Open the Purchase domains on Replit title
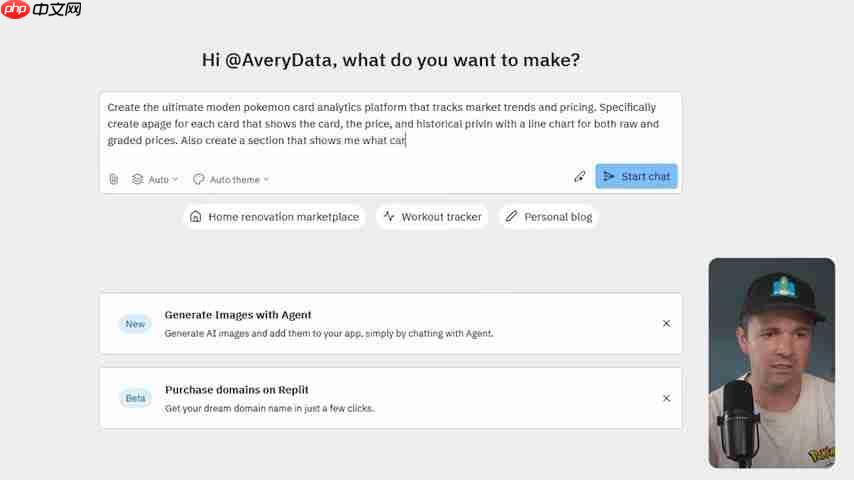 coord(237,390)
